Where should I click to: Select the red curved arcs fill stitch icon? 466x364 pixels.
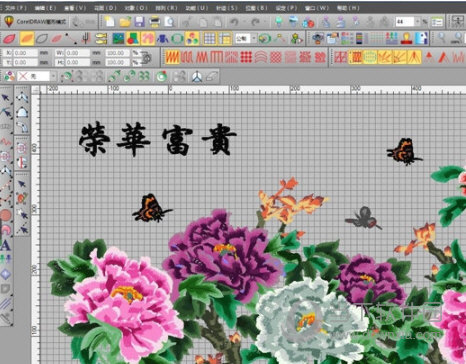coord(261,57)
